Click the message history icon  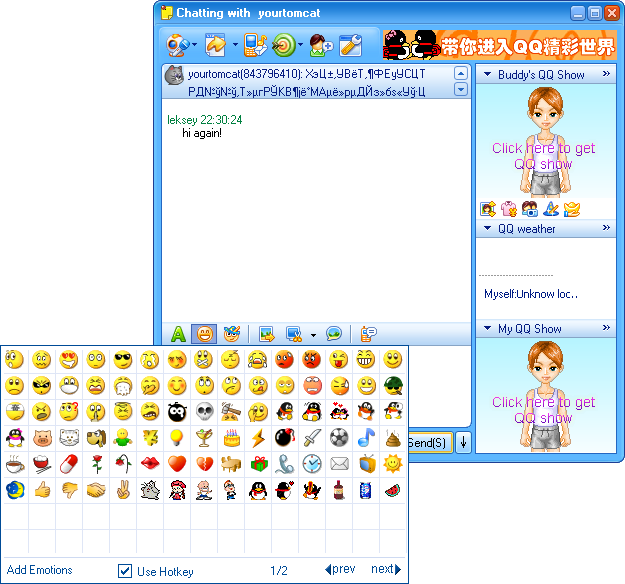(x=368, y=334)
